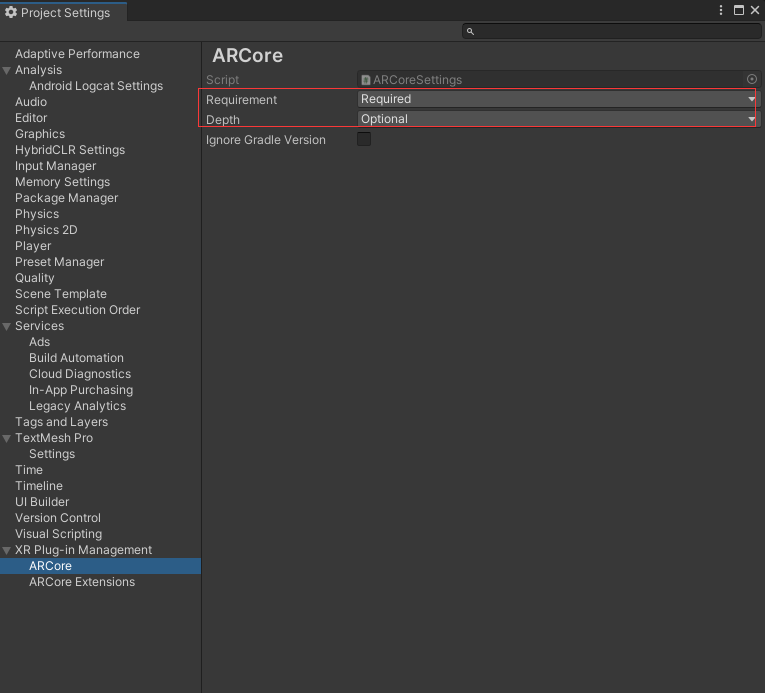
Task: Select Time settings
Action: 29,470
